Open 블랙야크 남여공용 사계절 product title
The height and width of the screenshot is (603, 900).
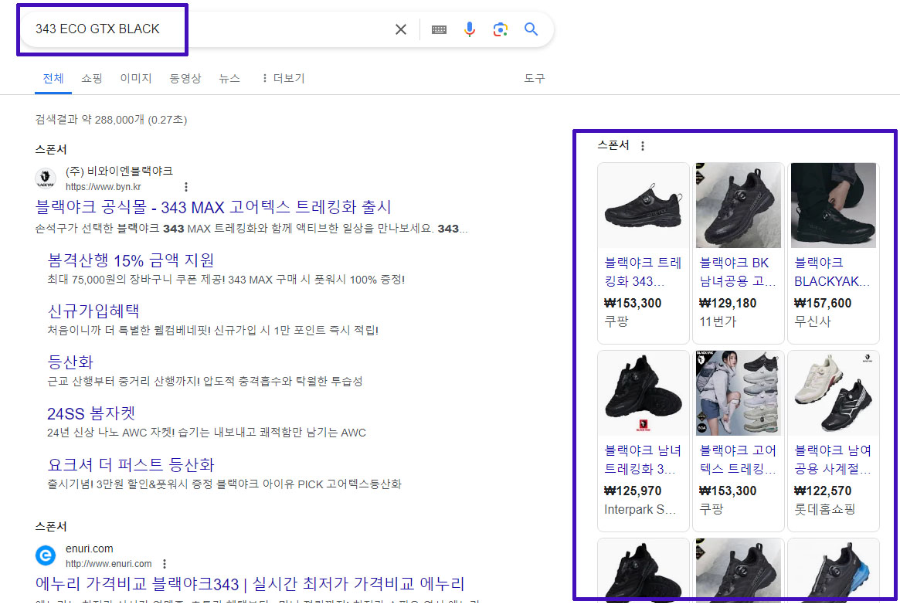833,460
